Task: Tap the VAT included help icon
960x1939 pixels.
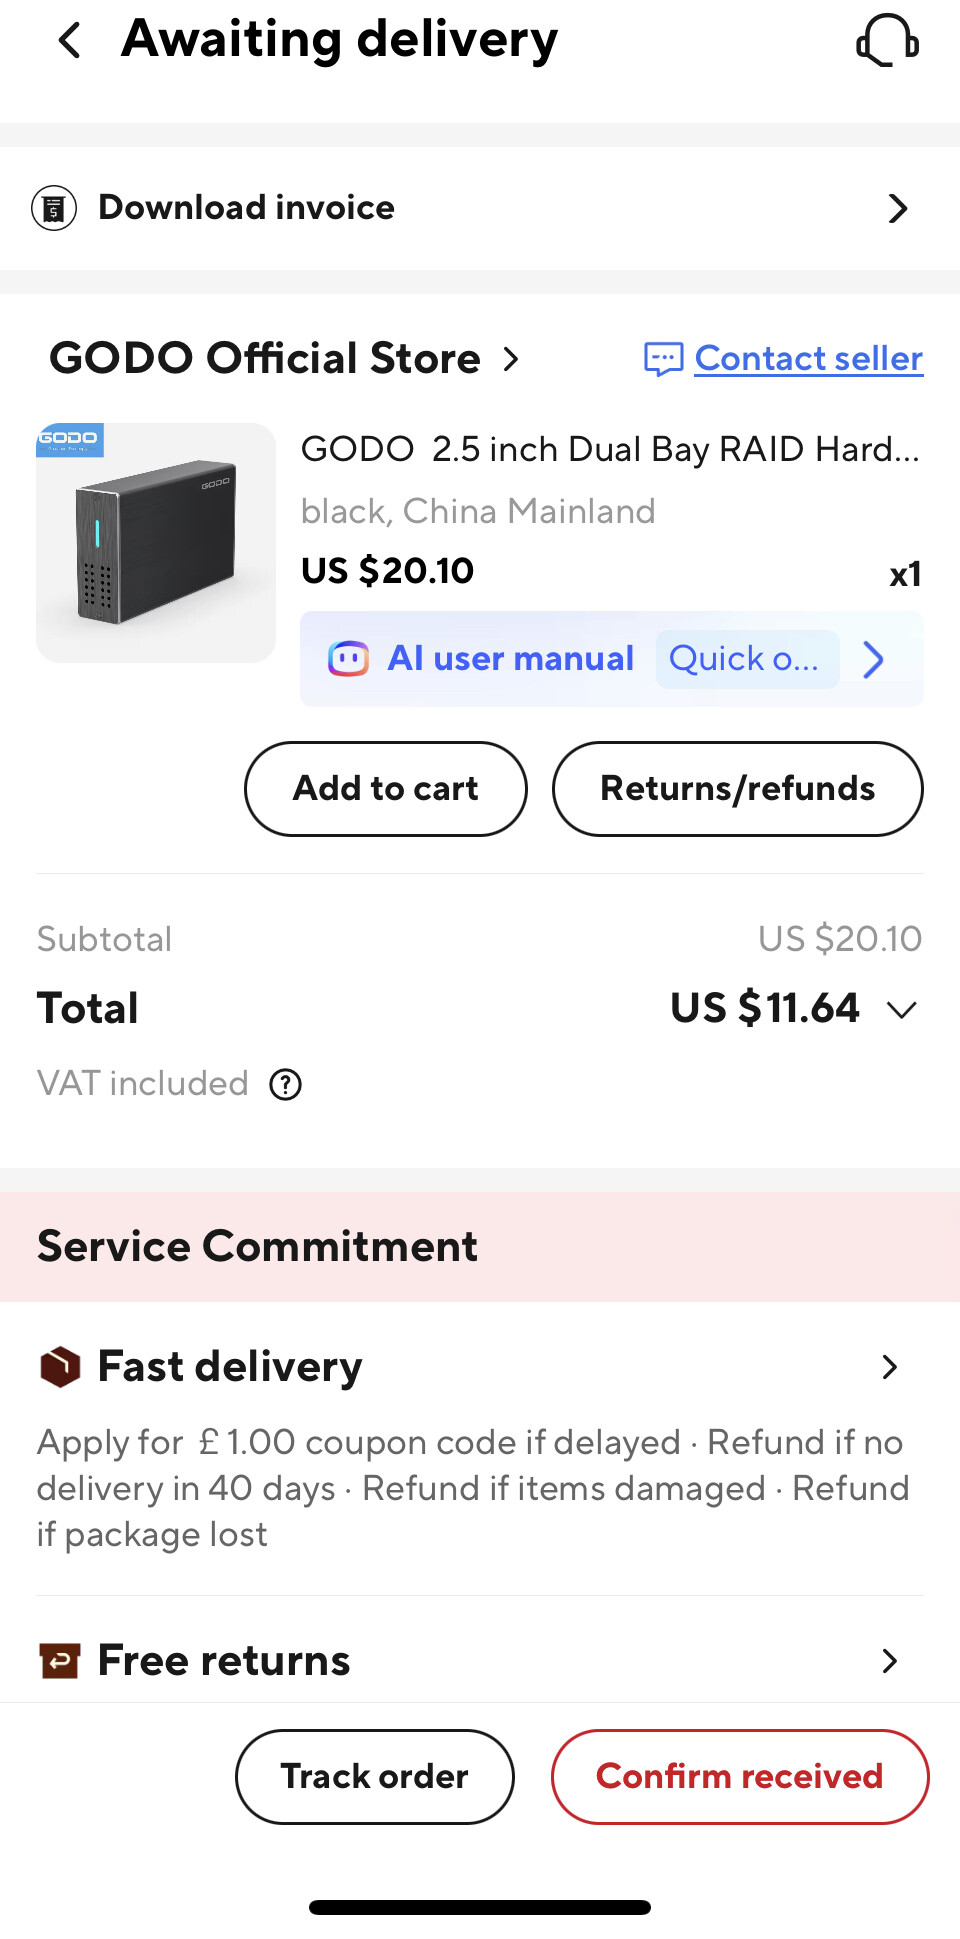Action: click(286, 1084)
